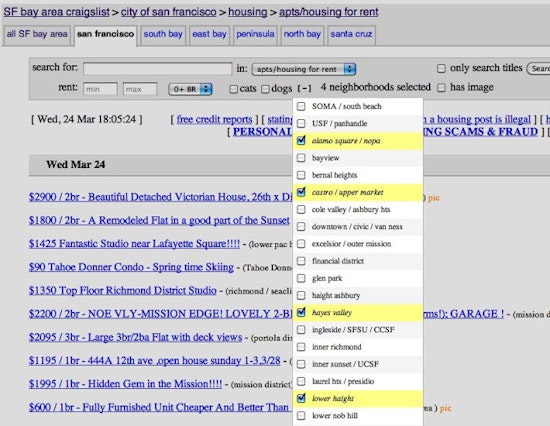550x426 pixels.
Task: Go to city of san francisco breadcrumb
Action: 169,12
